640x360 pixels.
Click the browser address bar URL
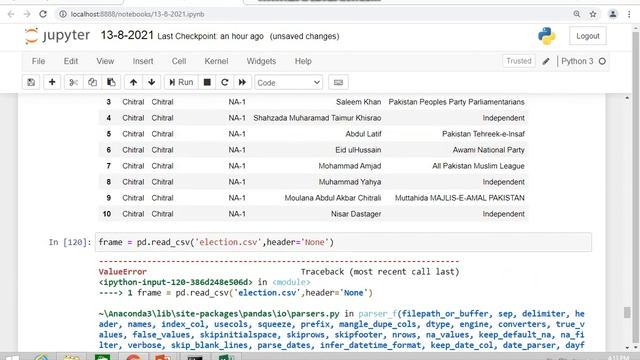coord(137,14)
